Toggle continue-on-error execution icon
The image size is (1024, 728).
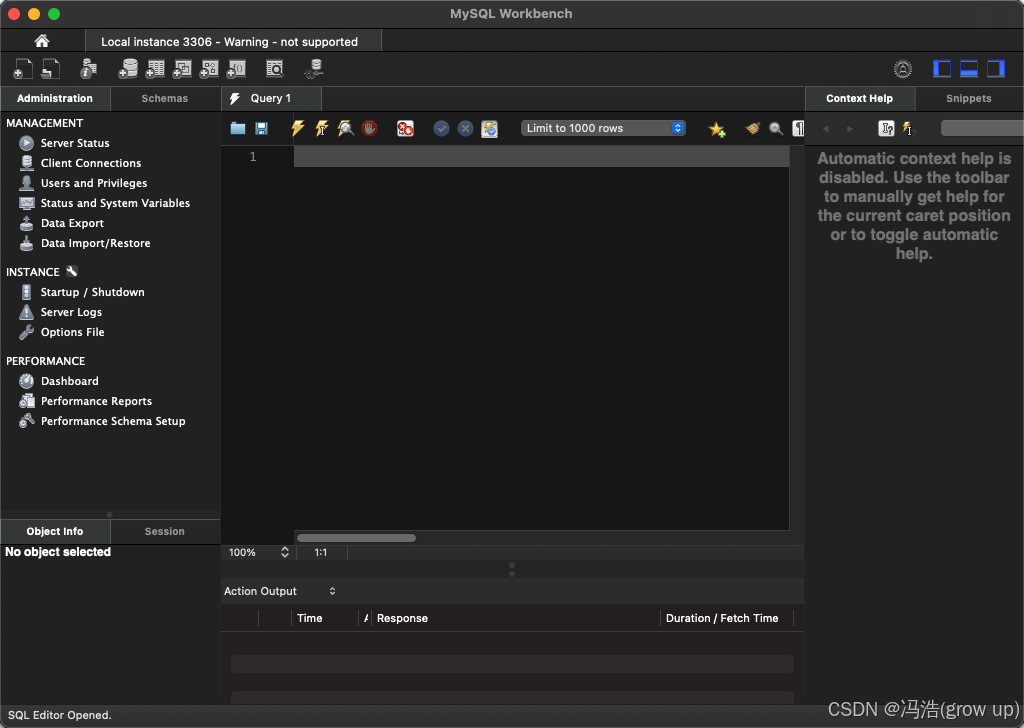tap(406, 128)
